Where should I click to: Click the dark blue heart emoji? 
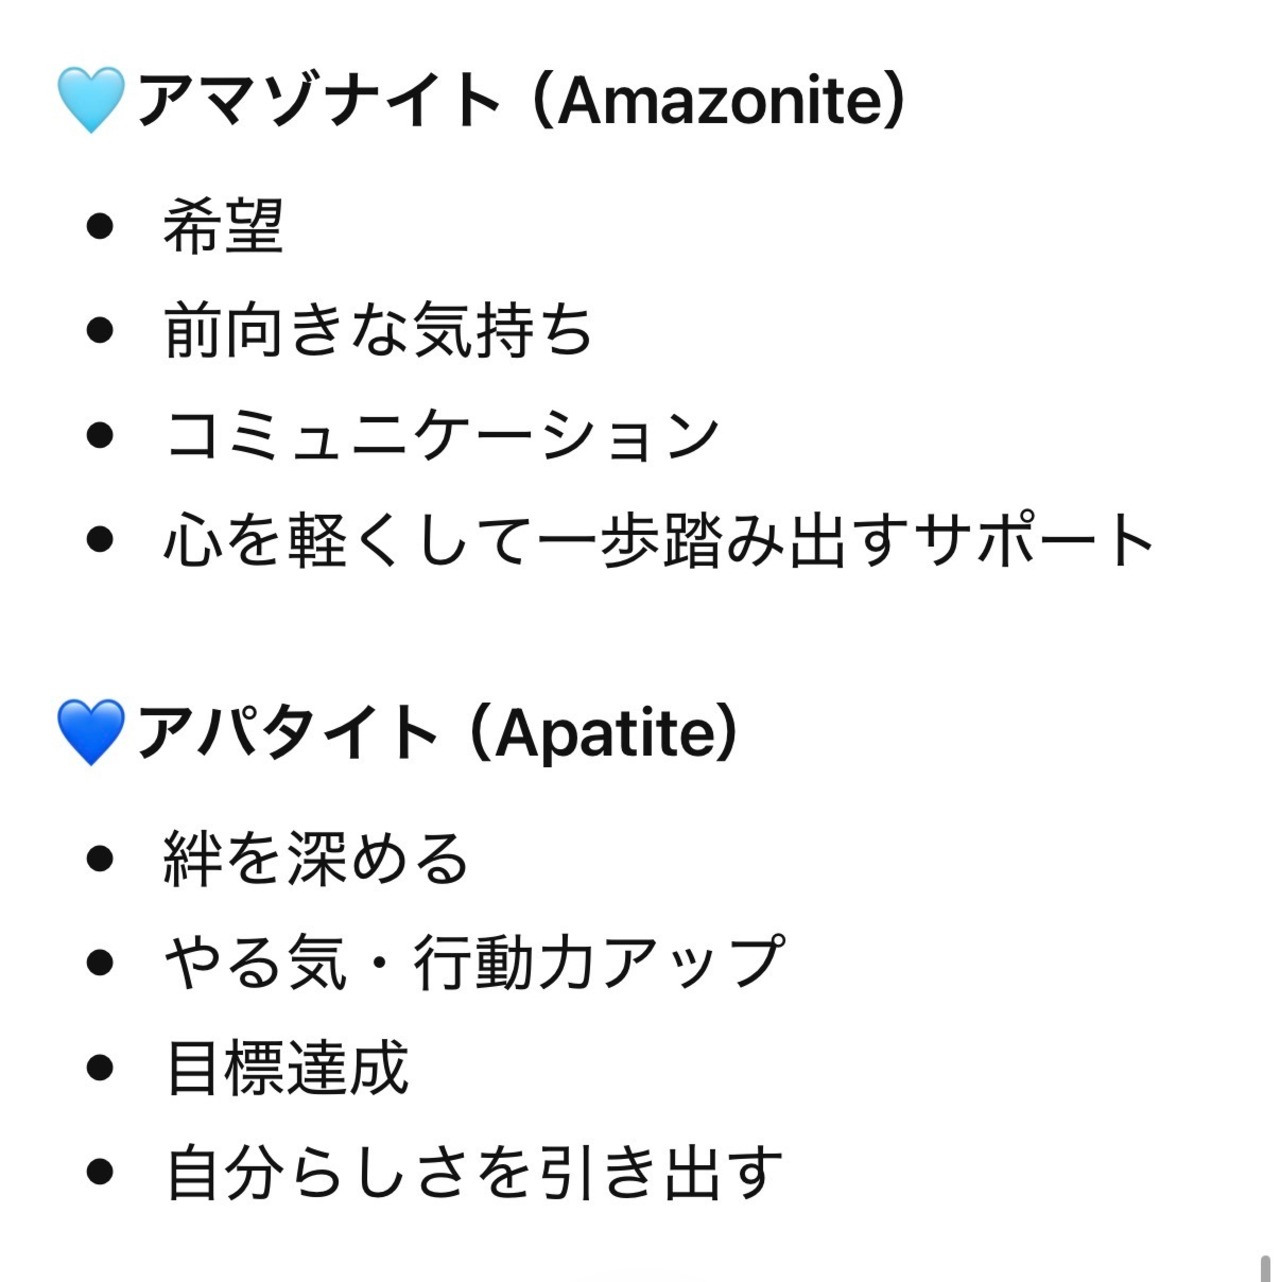point(91,733)
